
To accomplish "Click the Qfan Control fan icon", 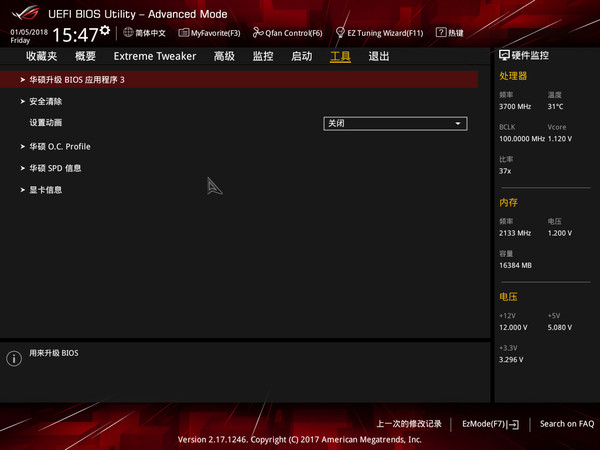I will pyautogui.click(x=258, y=33).
